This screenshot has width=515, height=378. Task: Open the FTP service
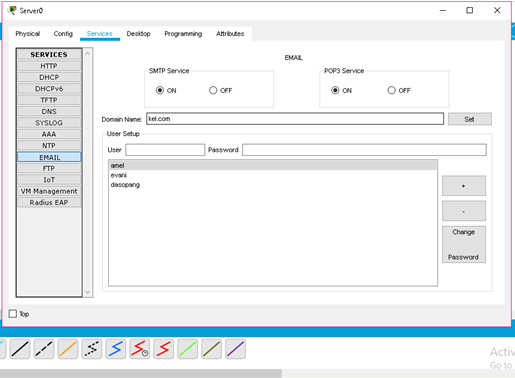49,168
